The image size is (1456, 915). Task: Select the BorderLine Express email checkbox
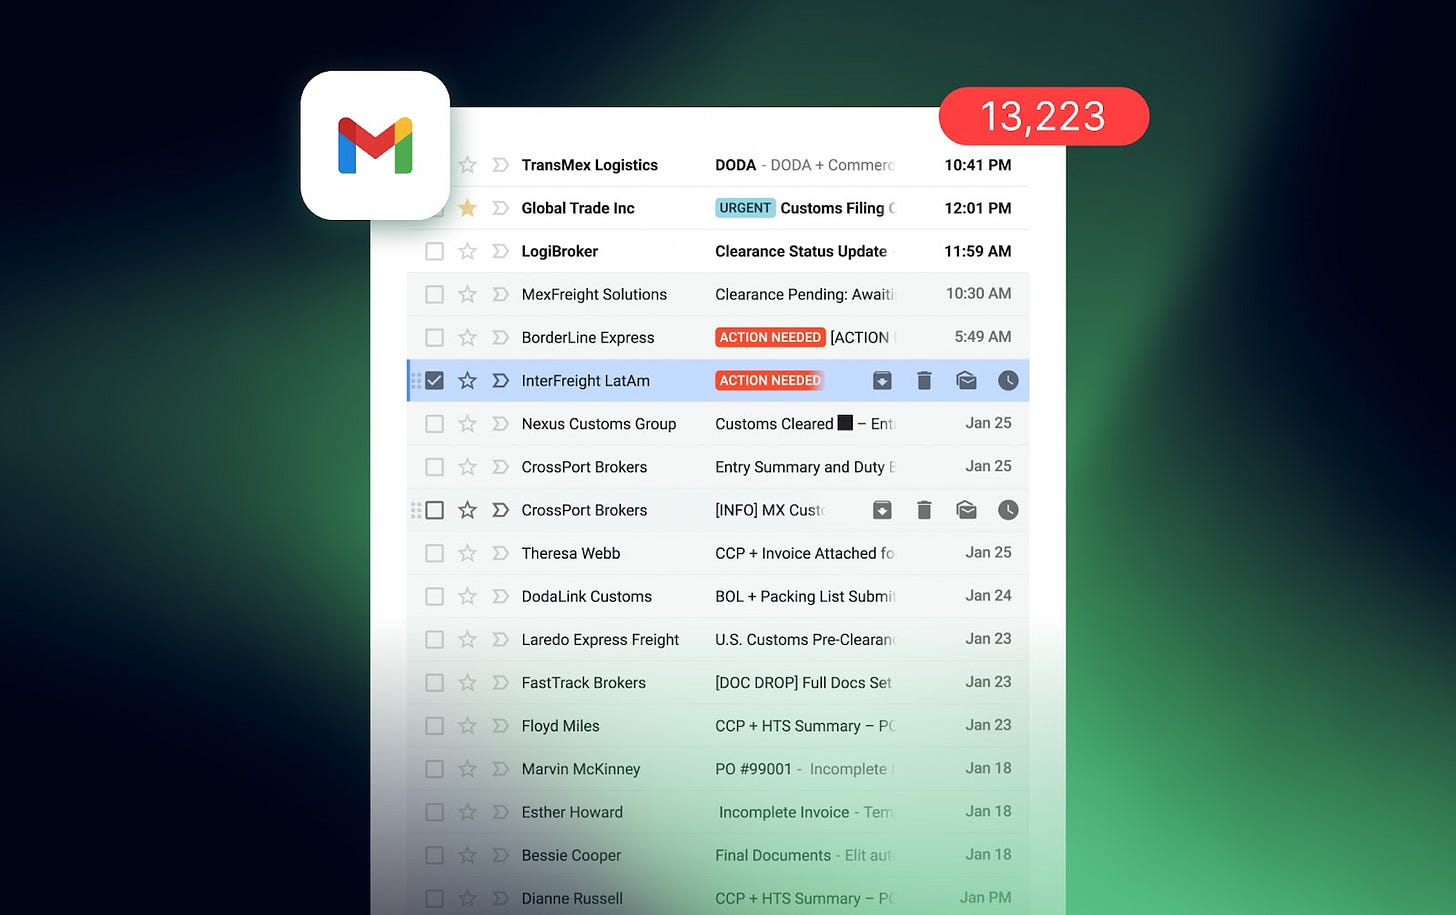tap(434, 337)
